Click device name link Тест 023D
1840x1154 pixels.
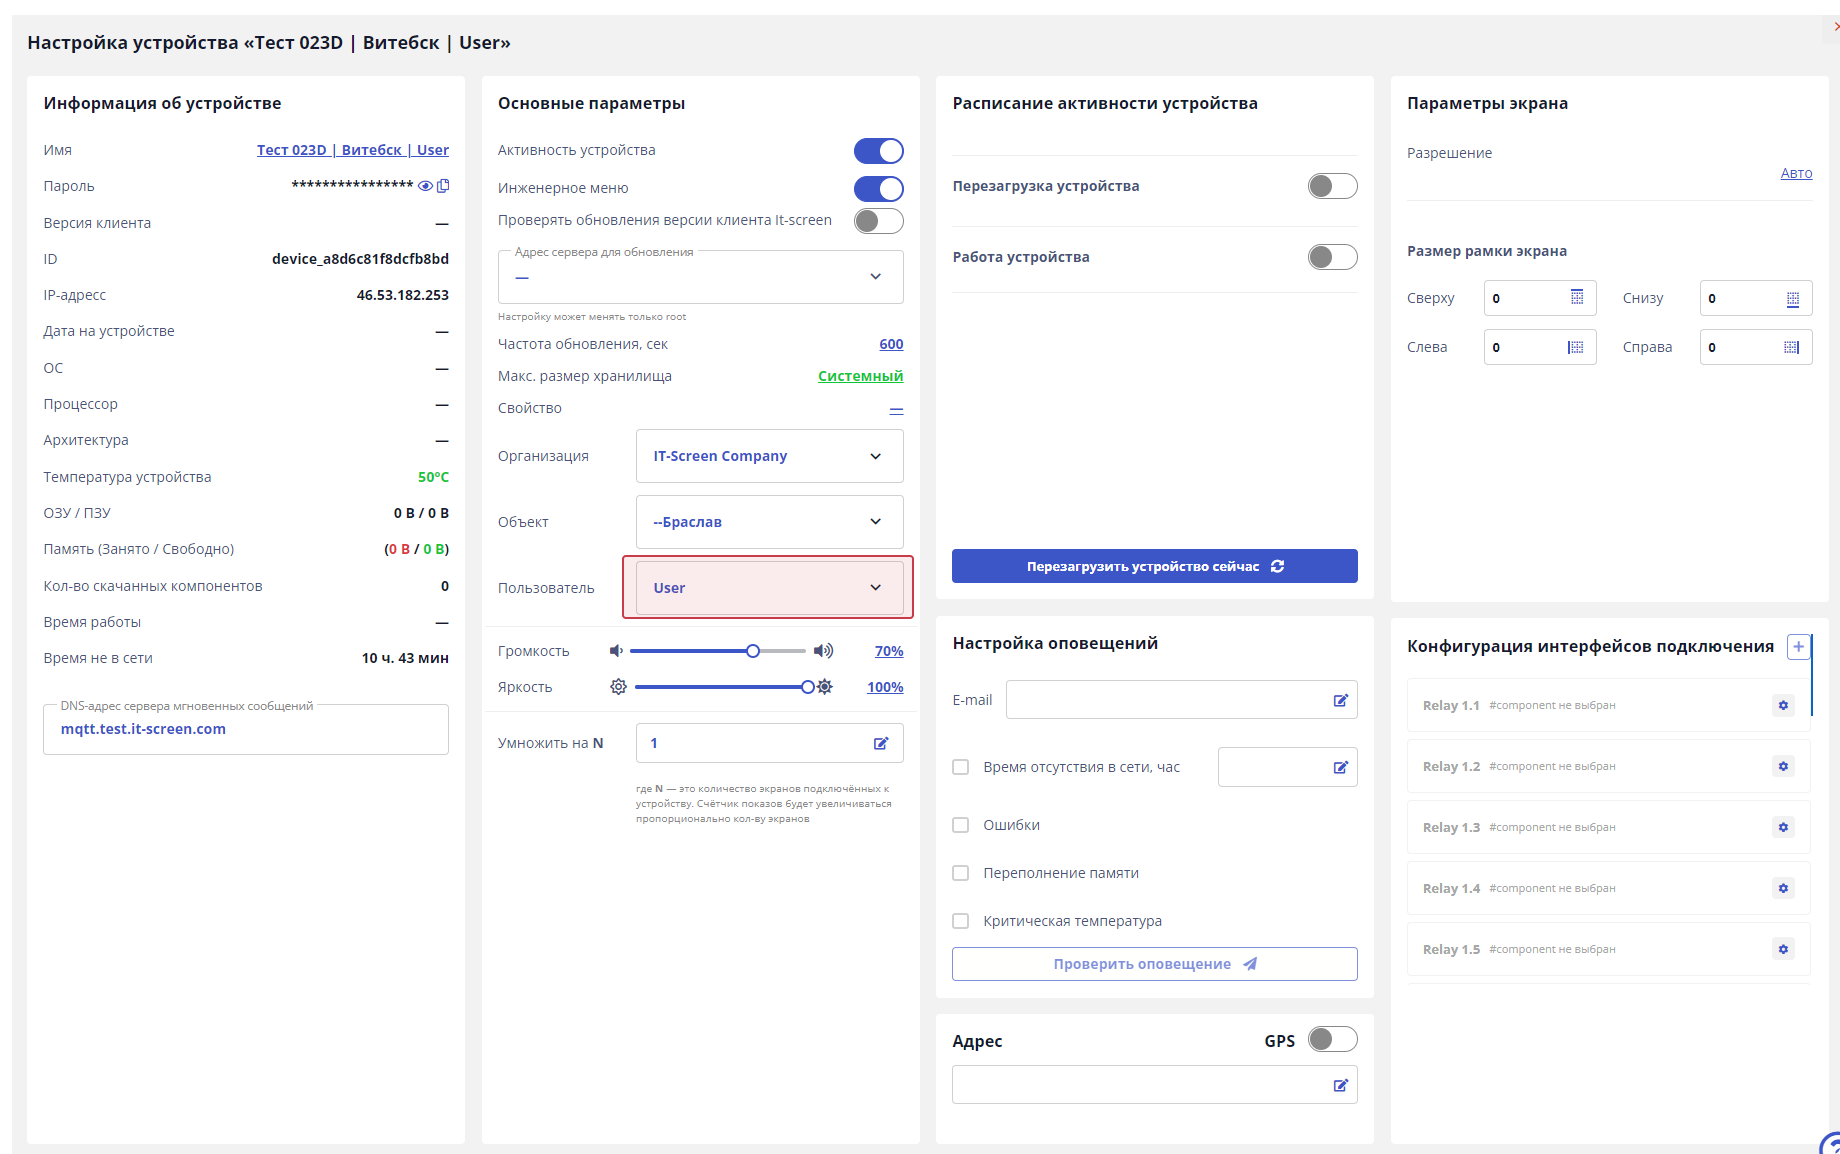coord(353,150)
